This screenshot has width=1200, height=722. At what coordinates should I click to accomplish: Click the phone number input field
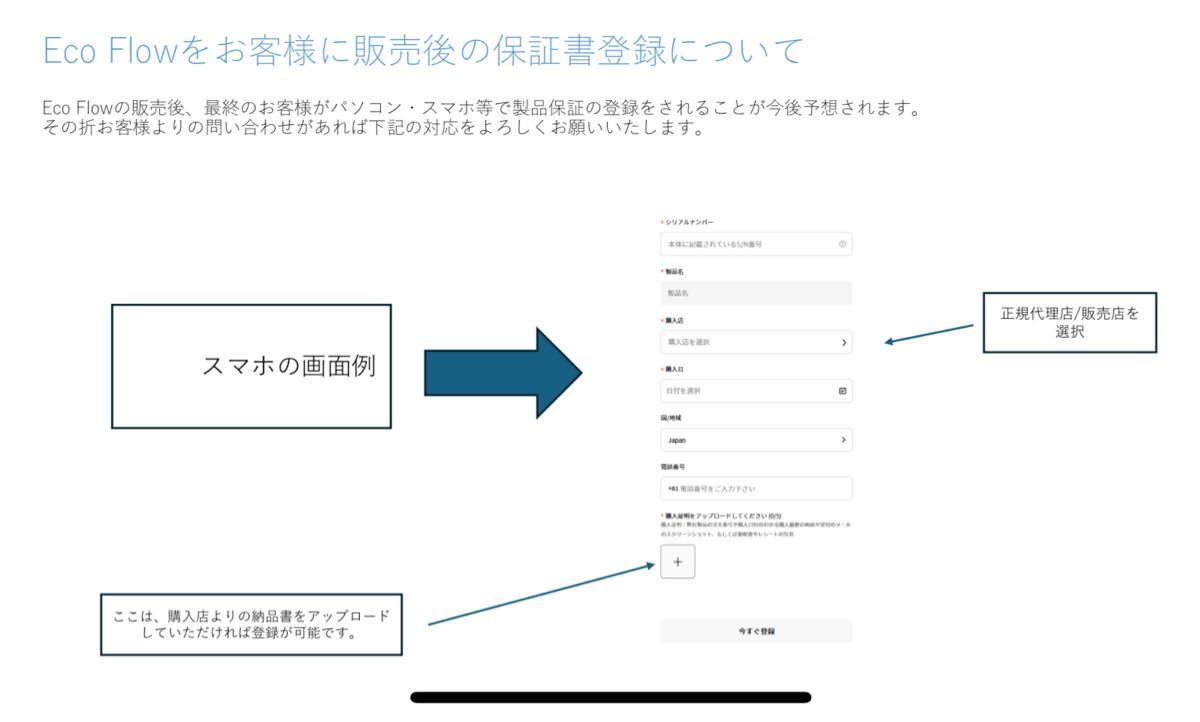tap(756, 489)
